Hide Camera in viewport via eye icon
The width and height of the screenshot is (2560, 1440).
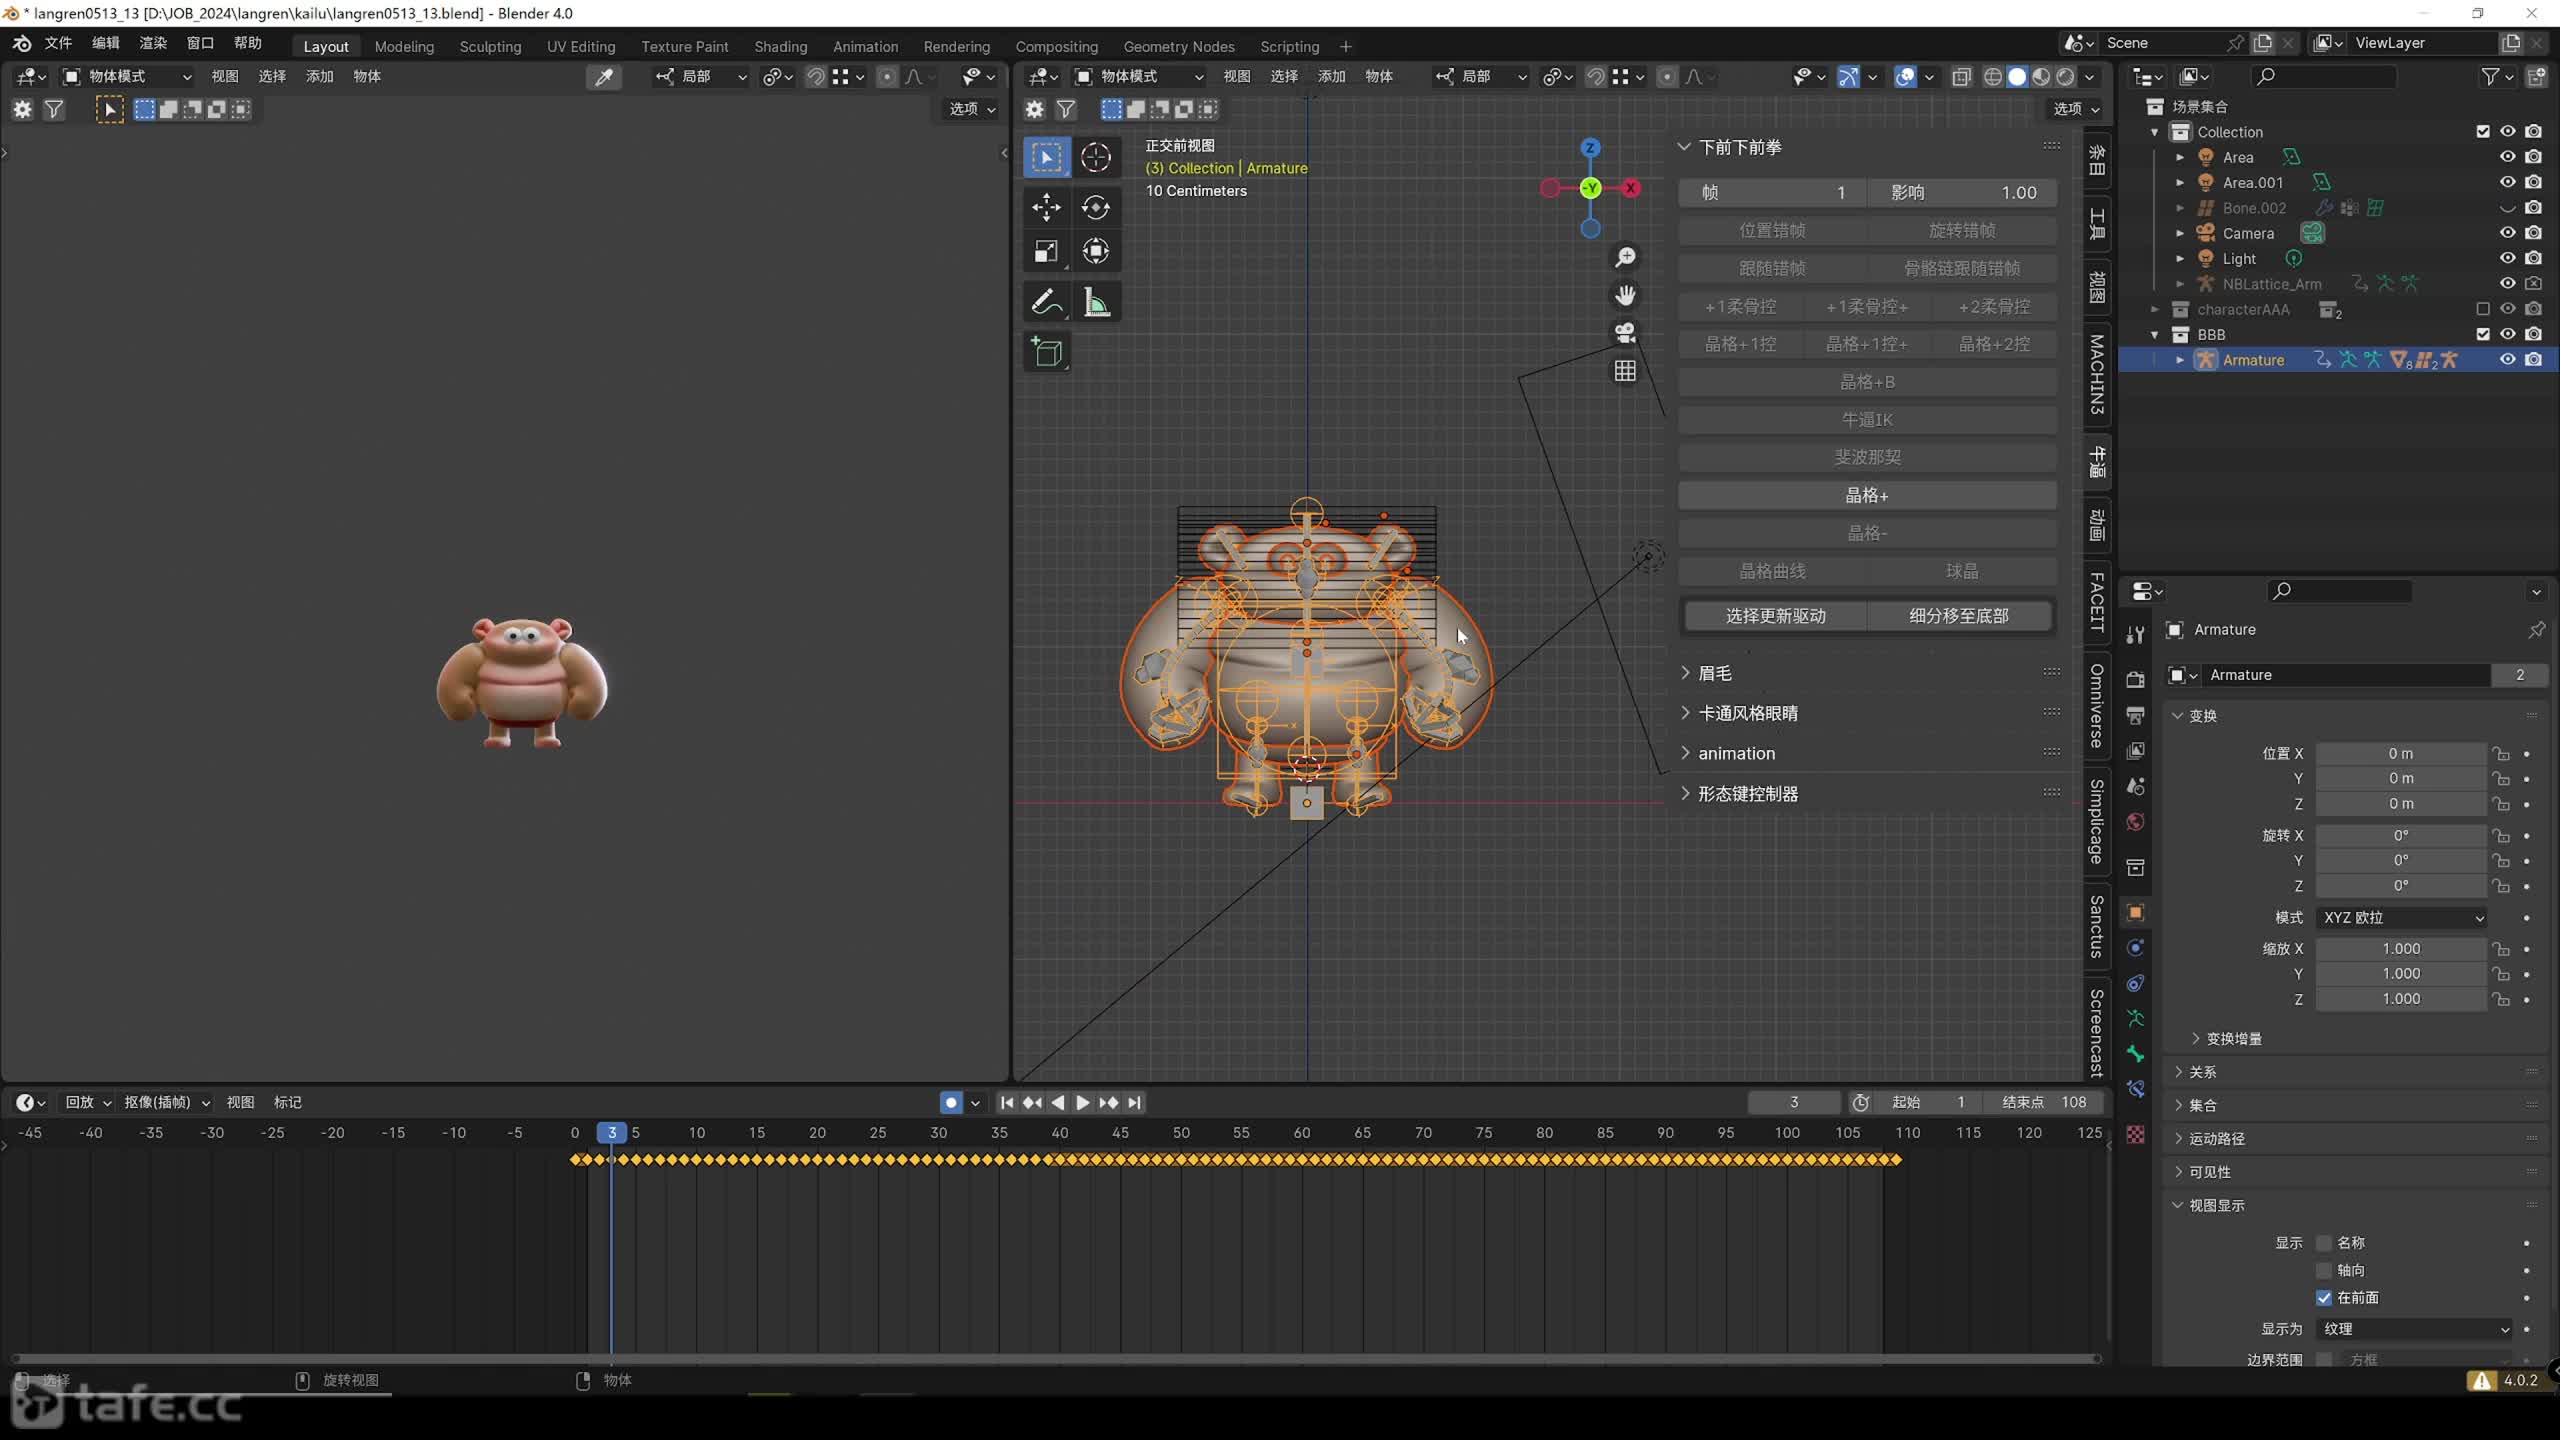tap(2507, 233)
